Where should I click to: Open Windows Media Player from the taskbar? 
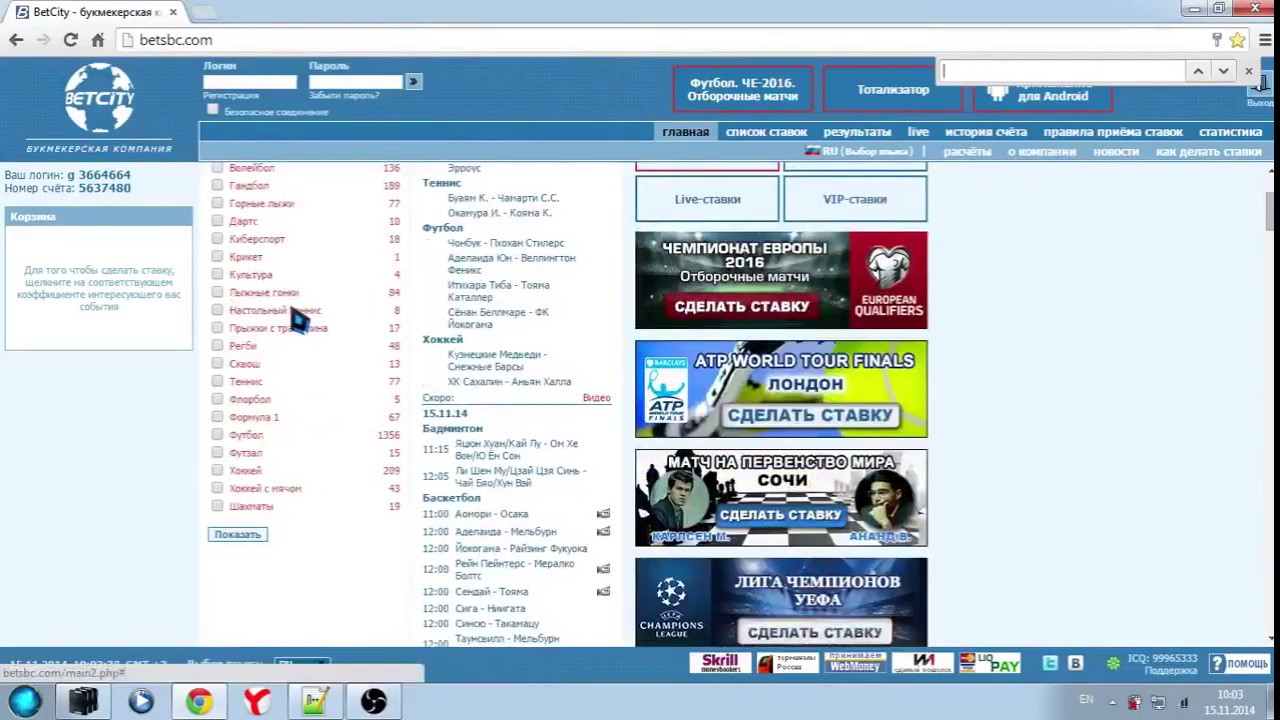click(141, 701)
